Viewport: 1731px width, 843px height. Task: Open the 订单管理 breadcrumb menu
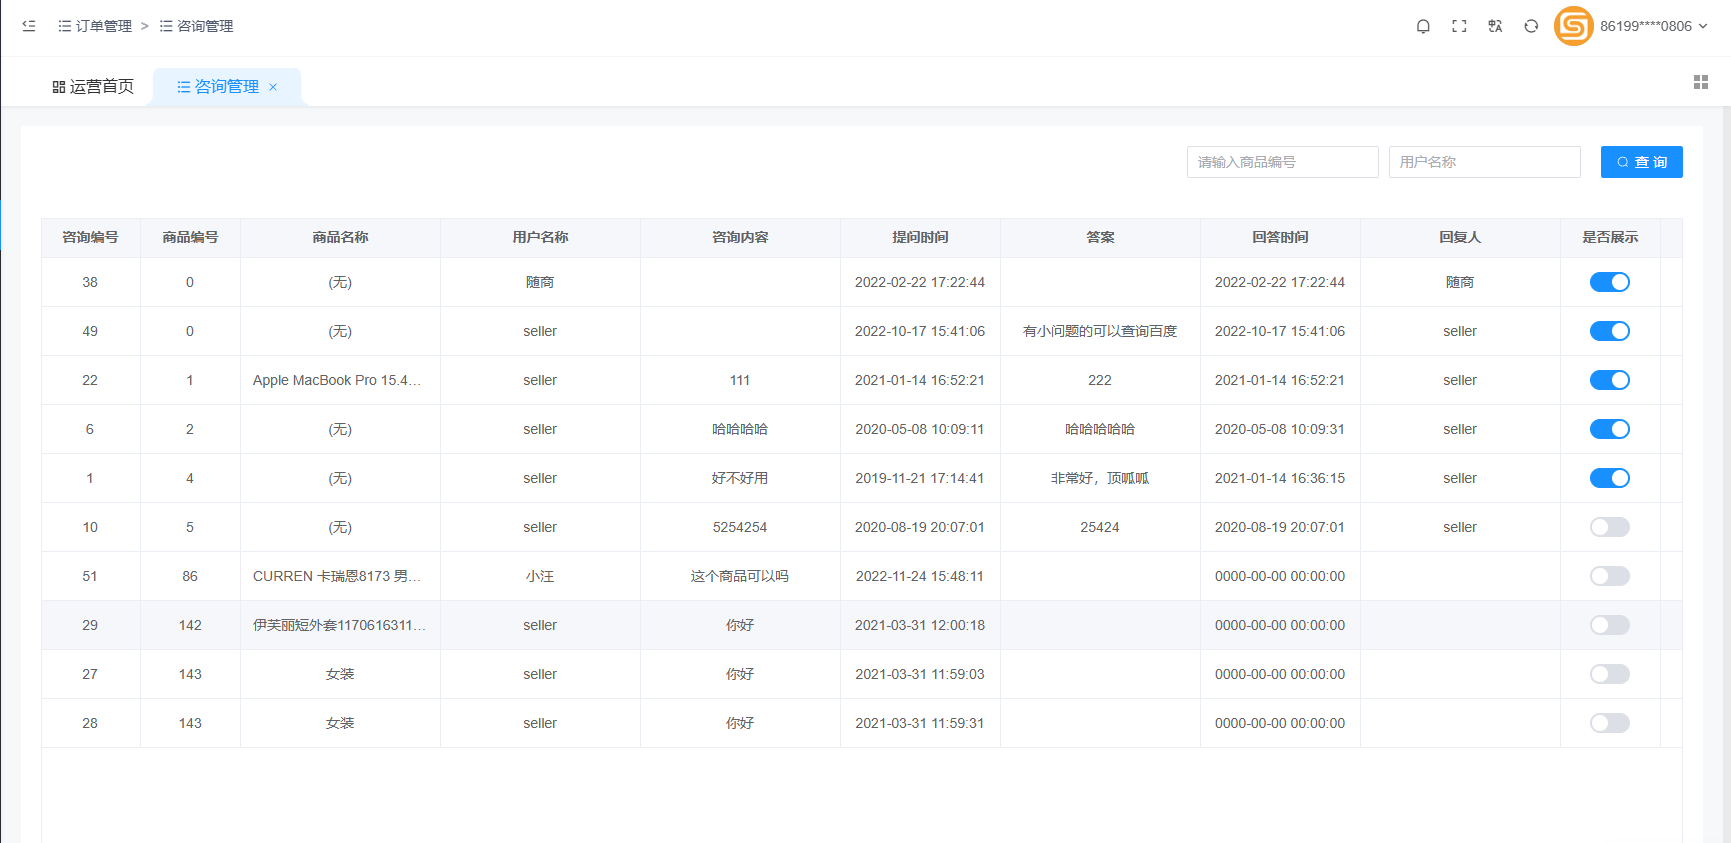click(x=95, y=26)
